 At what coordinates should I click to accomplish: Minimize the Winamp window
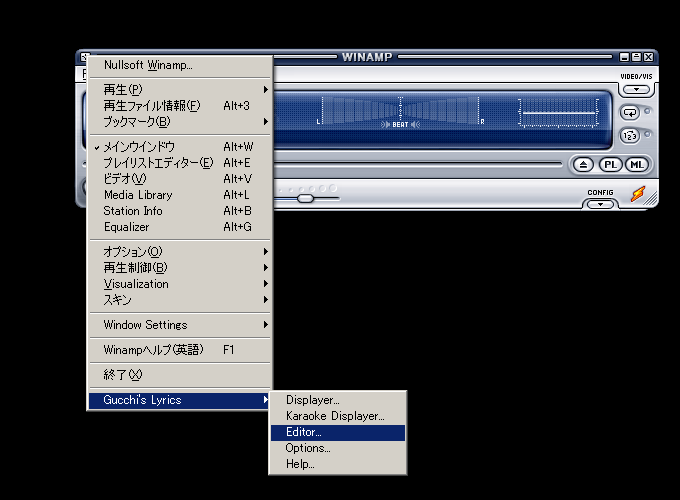(624, 57)
